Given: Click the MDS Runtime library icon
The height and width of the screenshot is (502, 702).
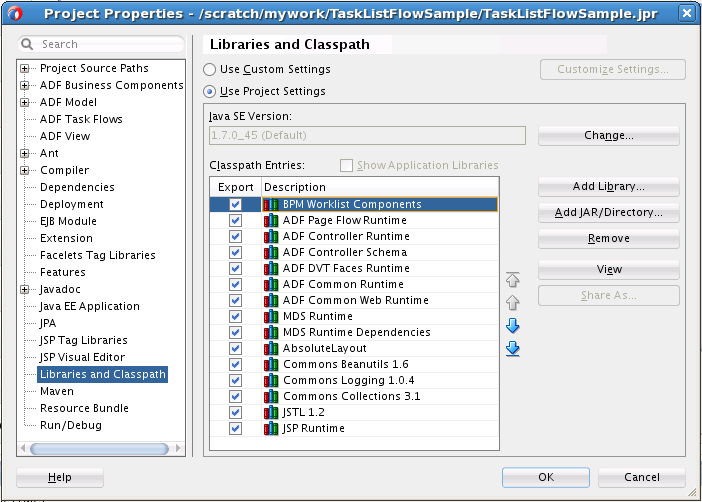Looking at the screenshot, I should [271, 317].
